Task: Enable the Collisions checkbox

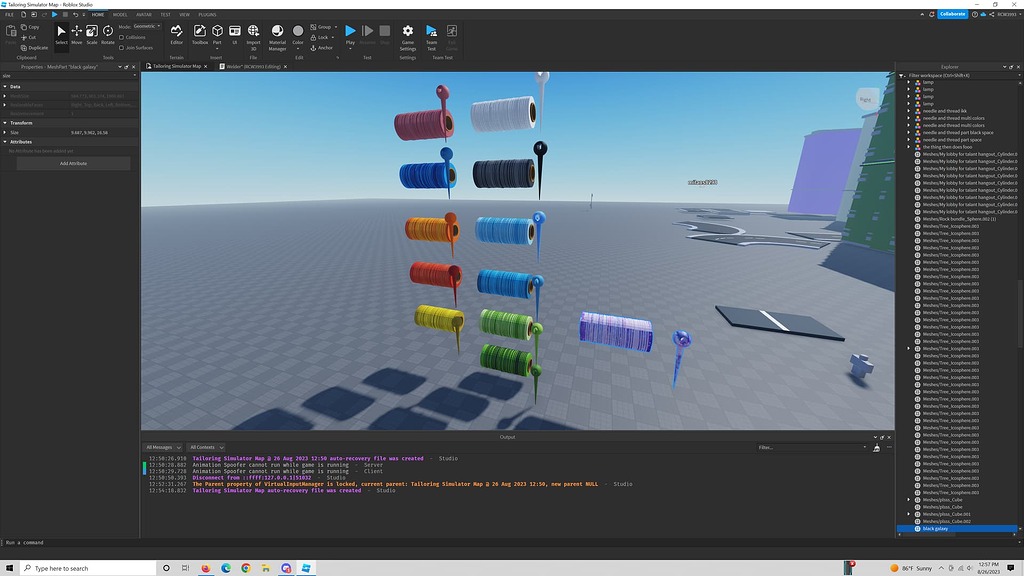Action: pyautogui.click(x=122, y=37)
